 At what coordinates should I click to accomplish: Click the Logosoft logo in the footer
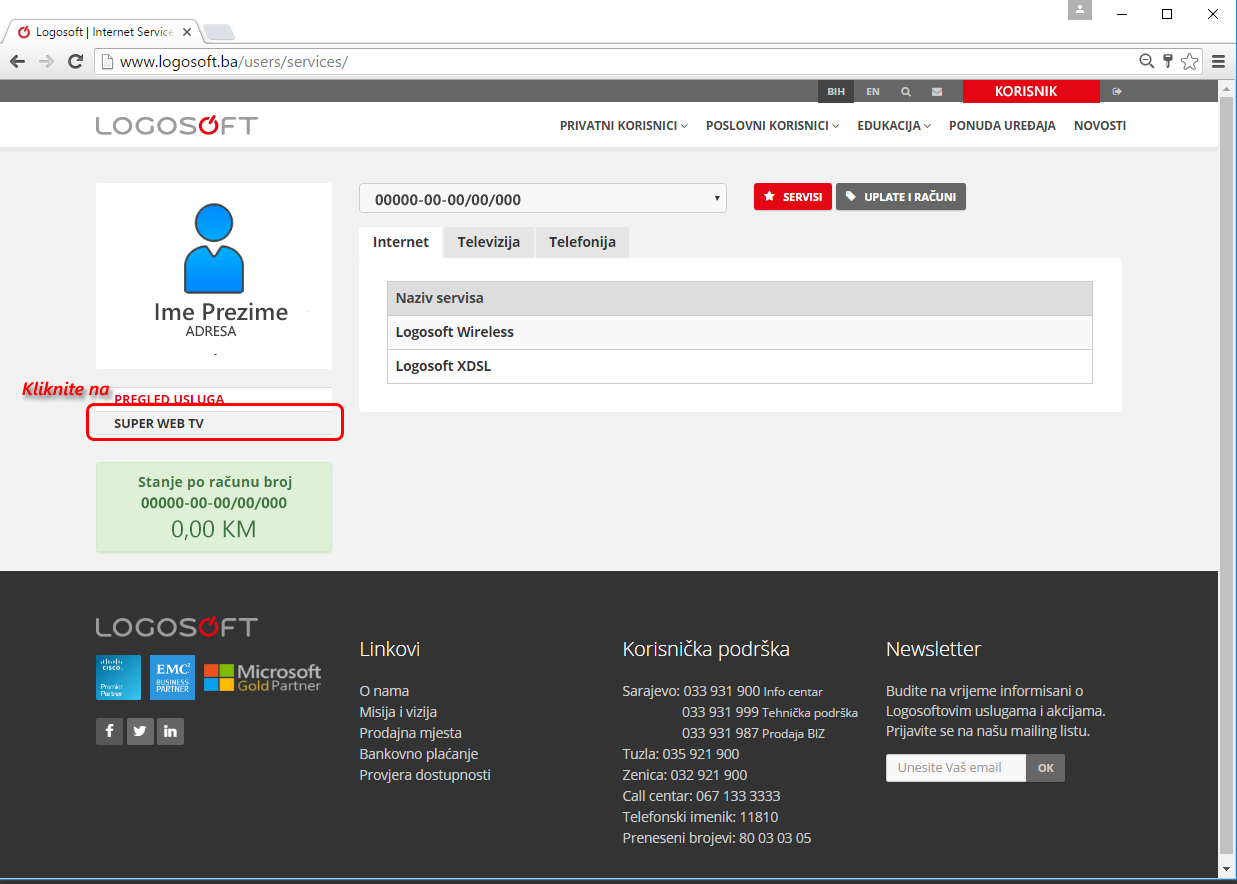[177, 627]
